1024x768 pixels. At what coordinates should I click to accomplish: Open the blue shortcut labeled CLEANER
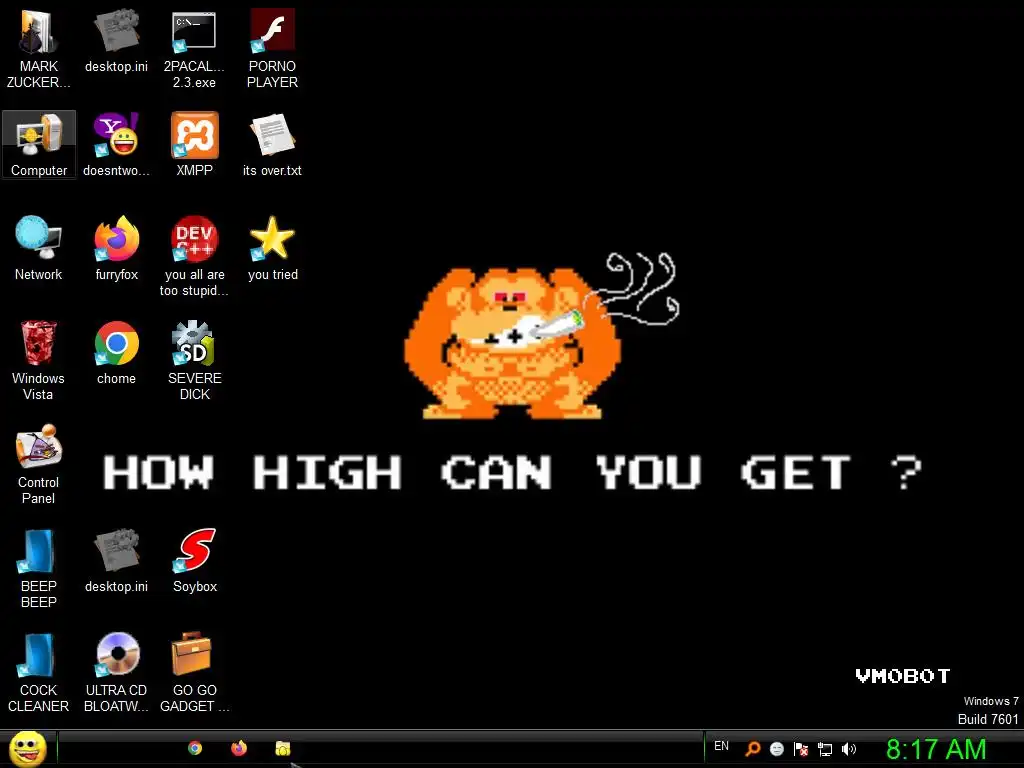pyautogui.click(x=39, y=671)
